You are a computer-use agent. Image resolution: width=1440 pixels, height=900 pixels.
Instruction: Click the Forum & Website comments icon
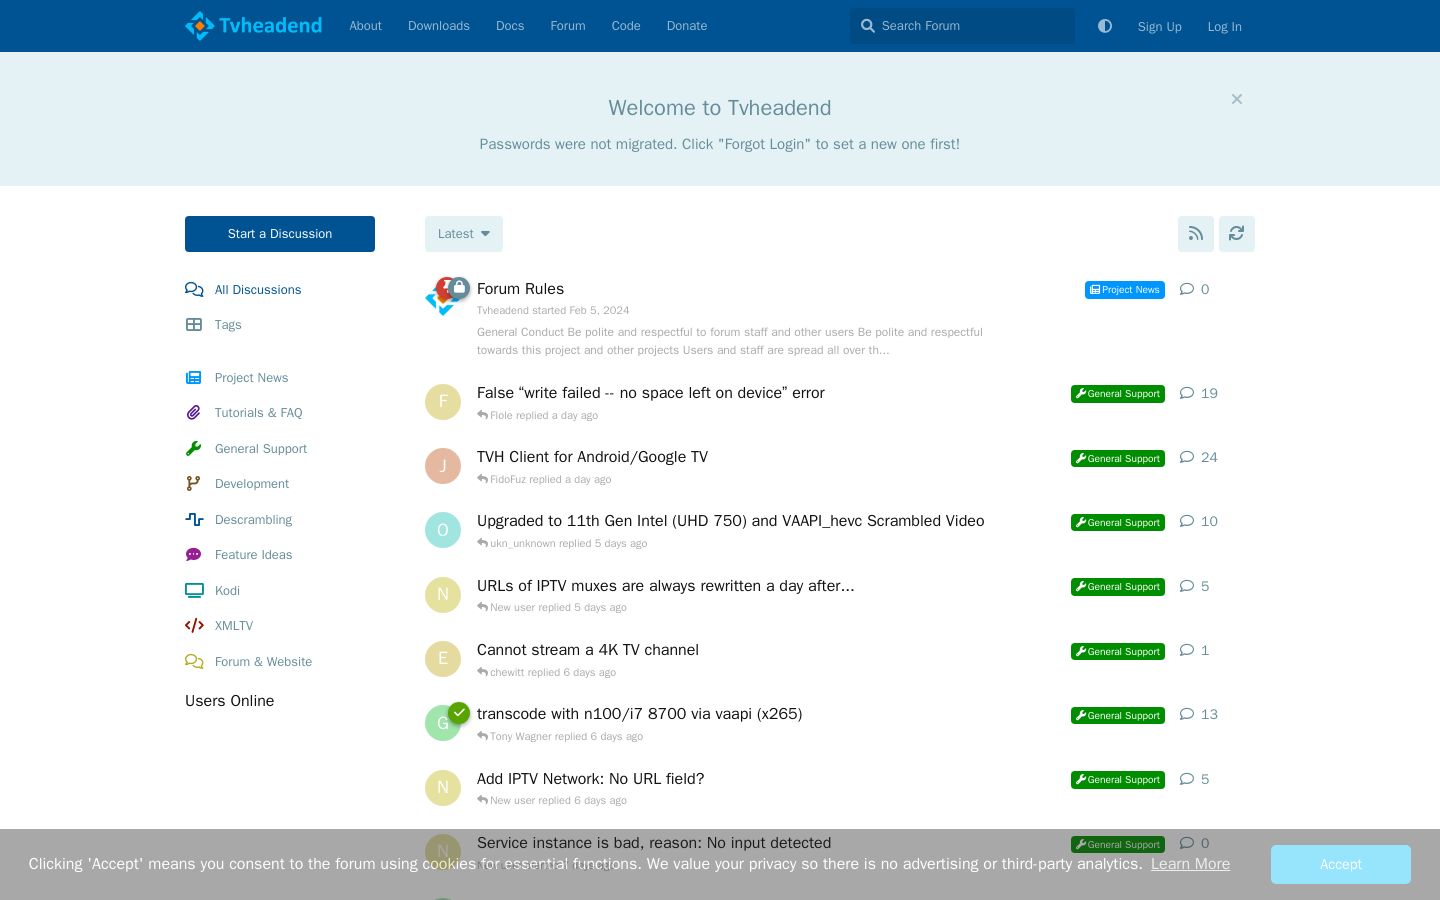point(194,662)
